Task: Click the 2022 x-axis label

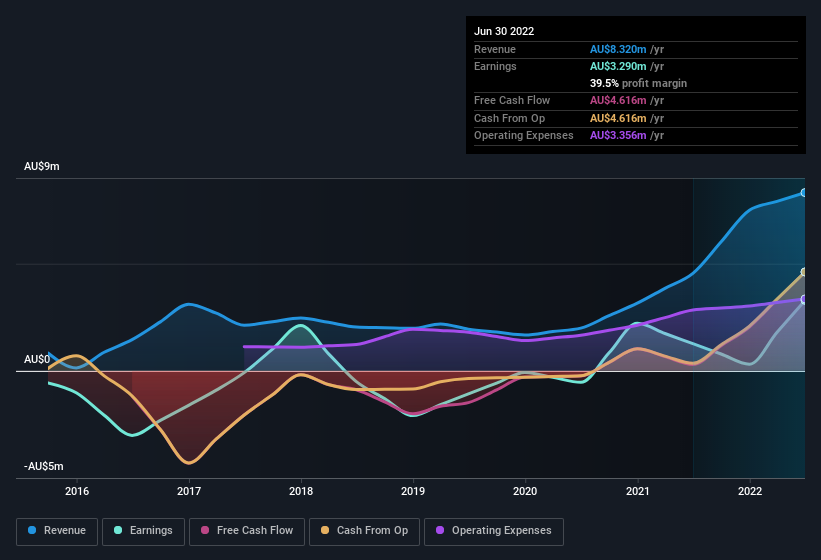Action: click(x=750, y=491)
